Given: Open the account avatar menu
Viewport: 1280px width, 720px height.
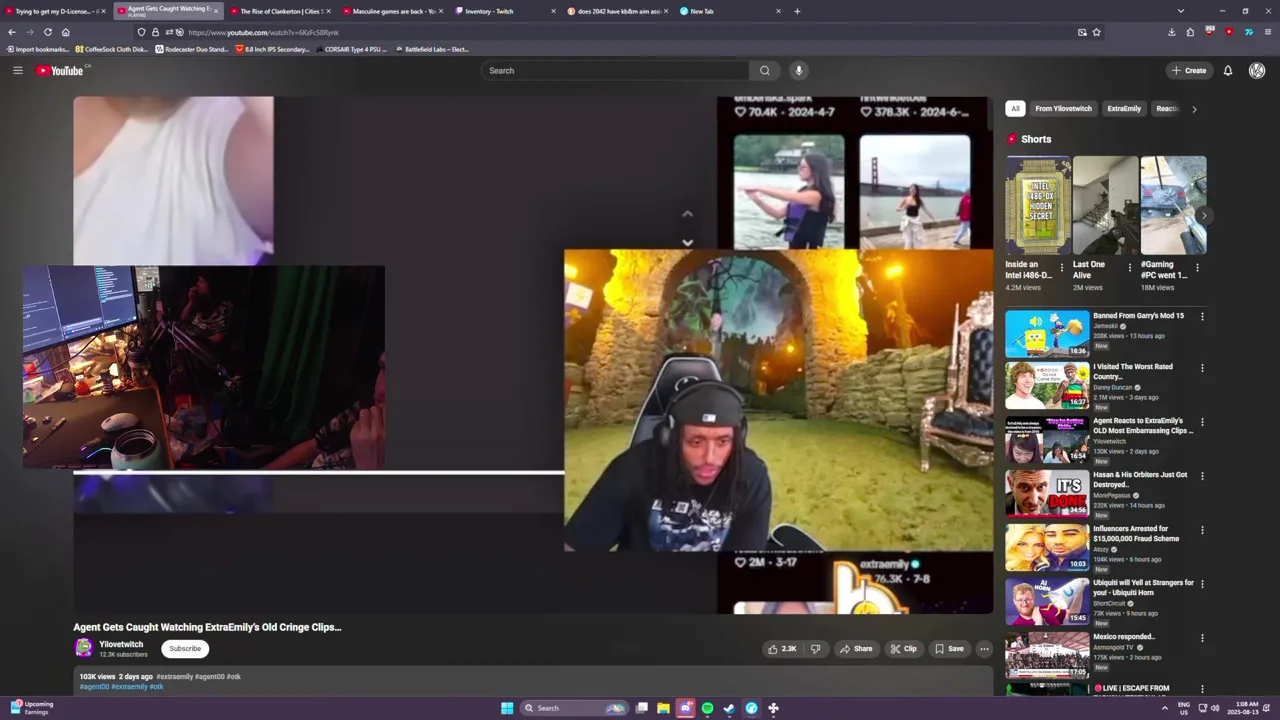Looking at the screenshot, I should click(1257, 70).
